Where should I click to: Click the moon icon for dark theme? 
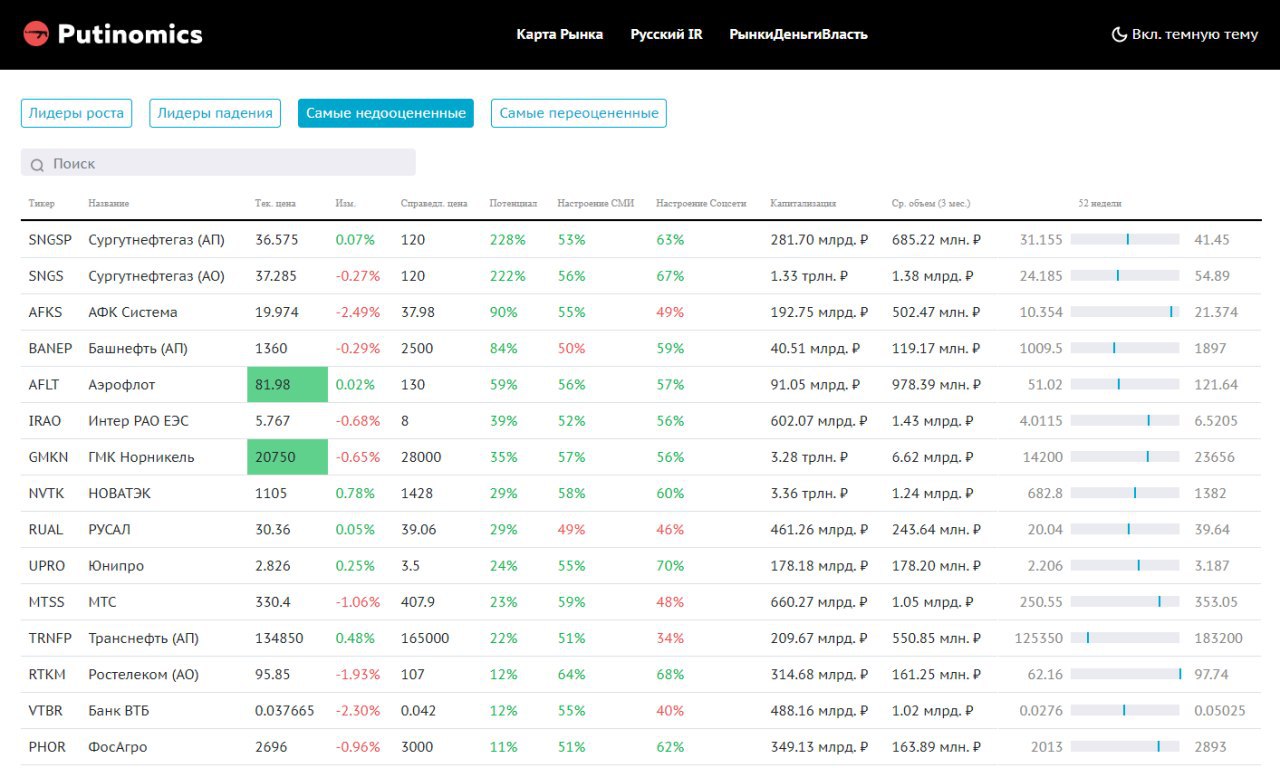pos(1119,34)
